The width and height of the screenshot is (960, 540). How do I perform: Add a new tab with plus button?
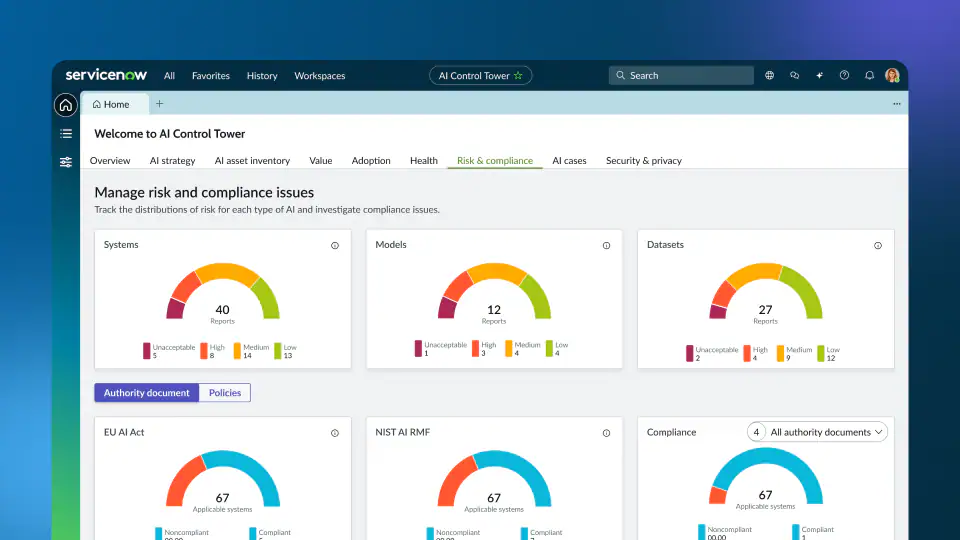[x=159, y=104]
